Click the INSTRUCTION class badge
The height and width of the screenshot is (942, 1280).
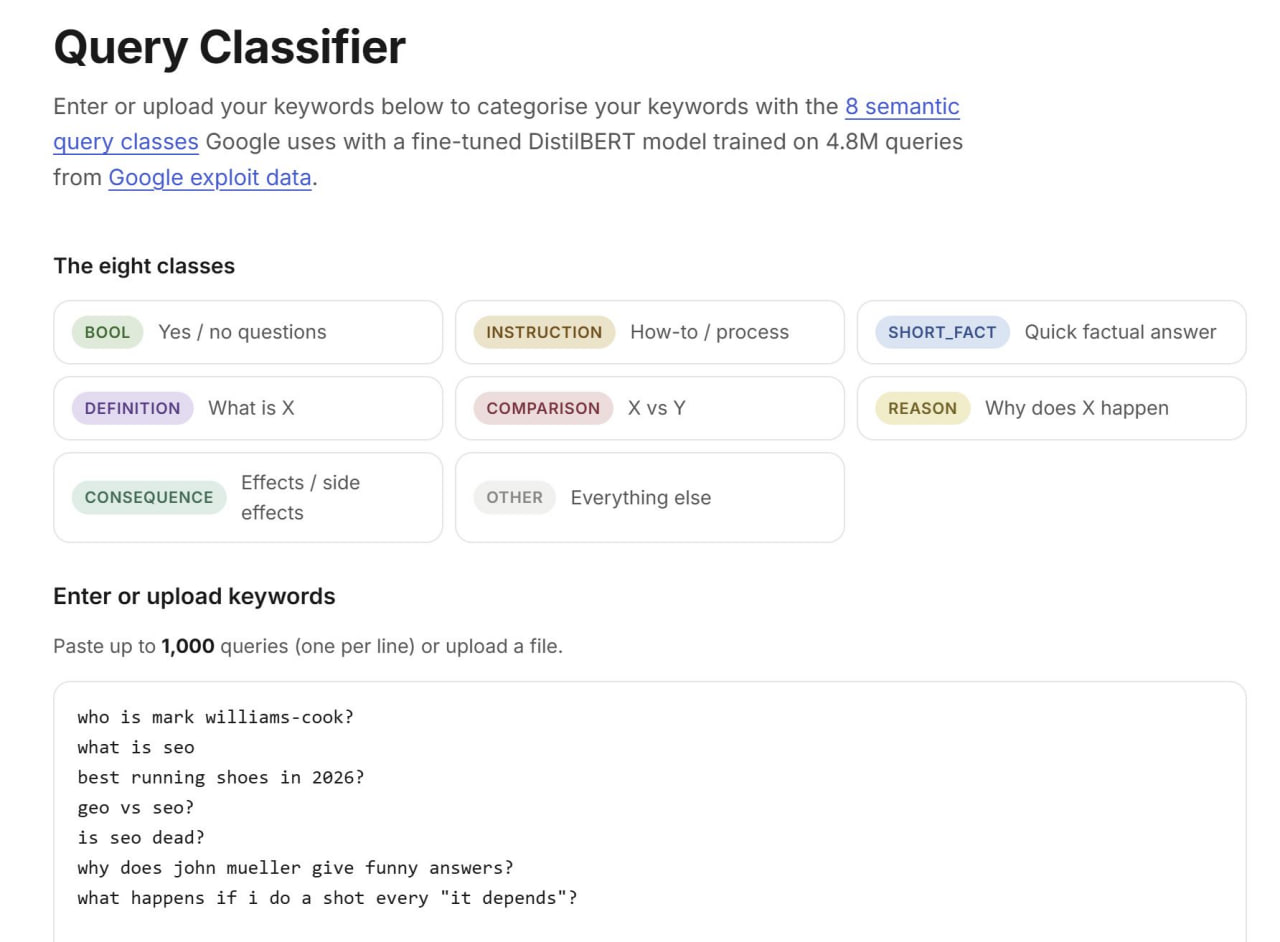point(544,332)
